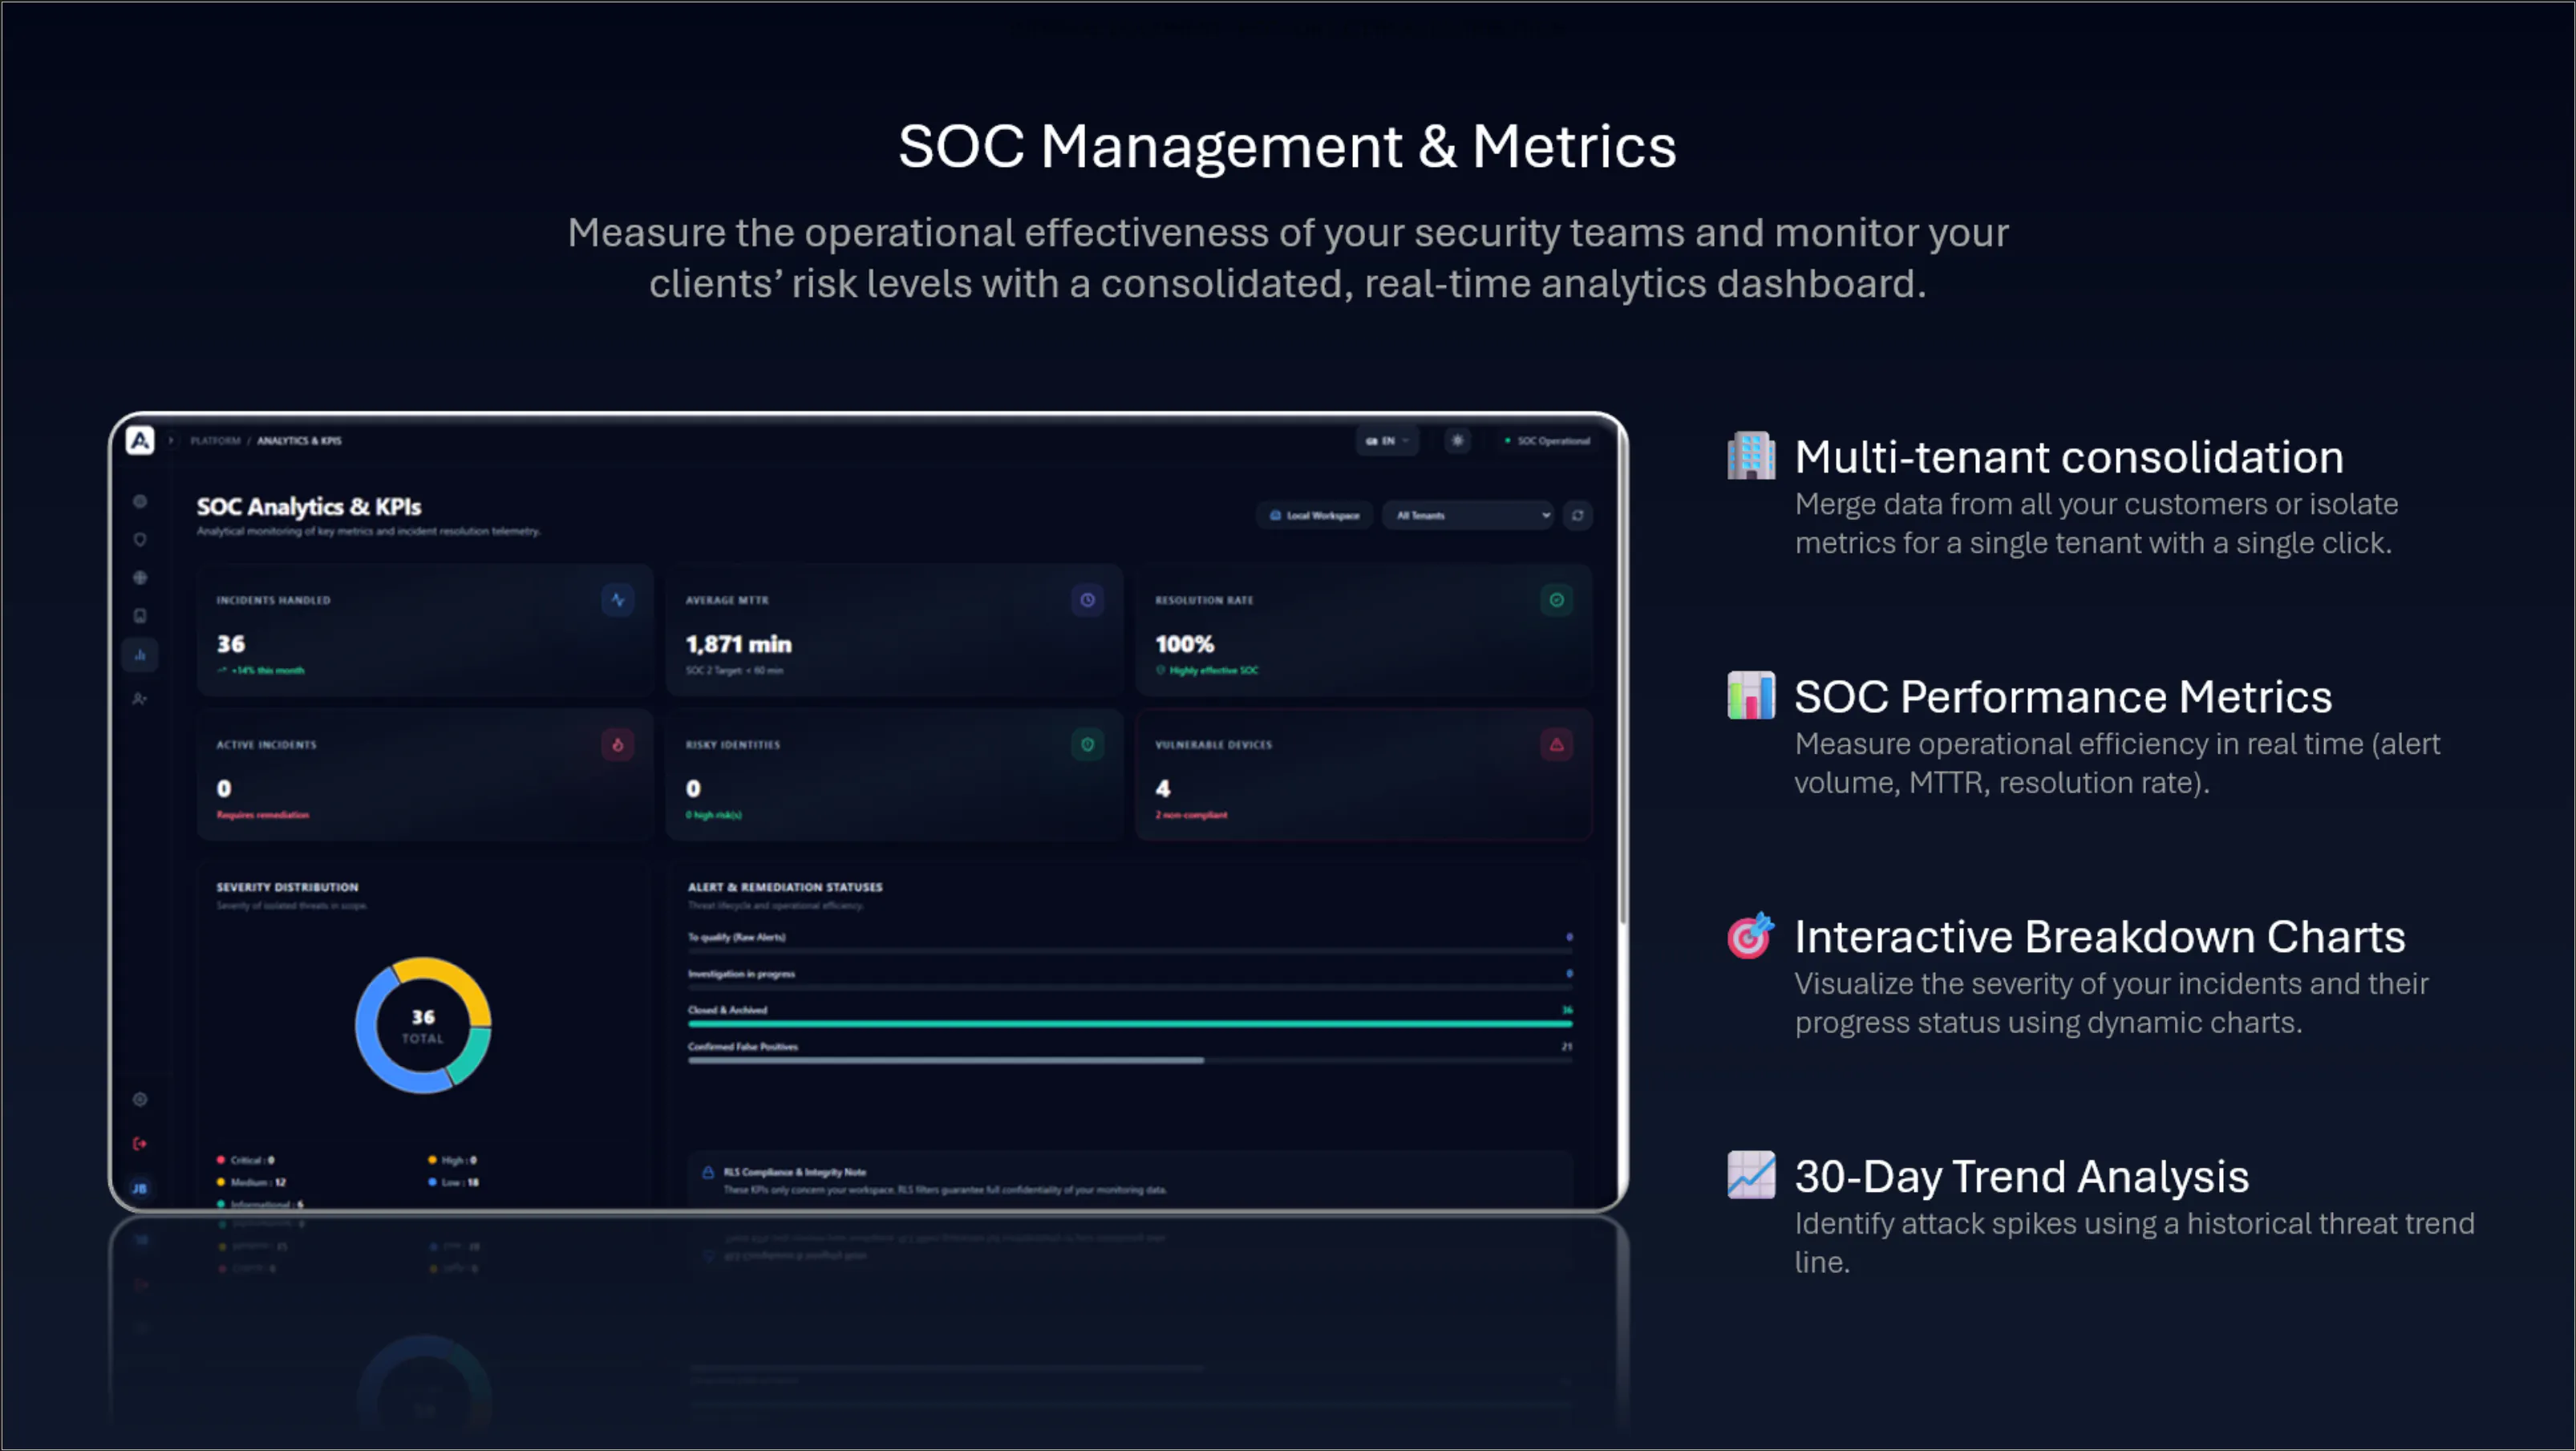The width and height of the screenshot is (2576, 1451).
Task: Click the 'Critical : 0' legend entry
Action: click(x=246, y=1161)
